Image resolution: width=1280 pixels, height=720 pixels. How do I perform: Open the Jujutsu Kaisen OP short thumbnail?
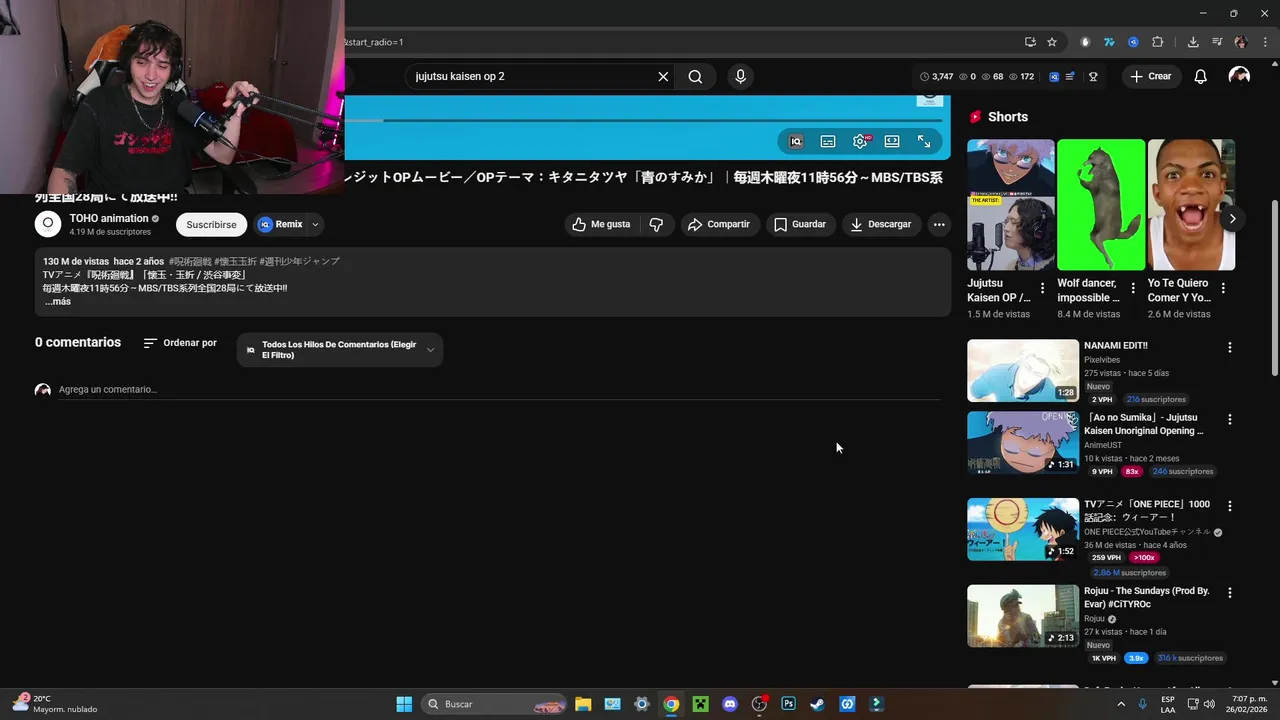1011,205
